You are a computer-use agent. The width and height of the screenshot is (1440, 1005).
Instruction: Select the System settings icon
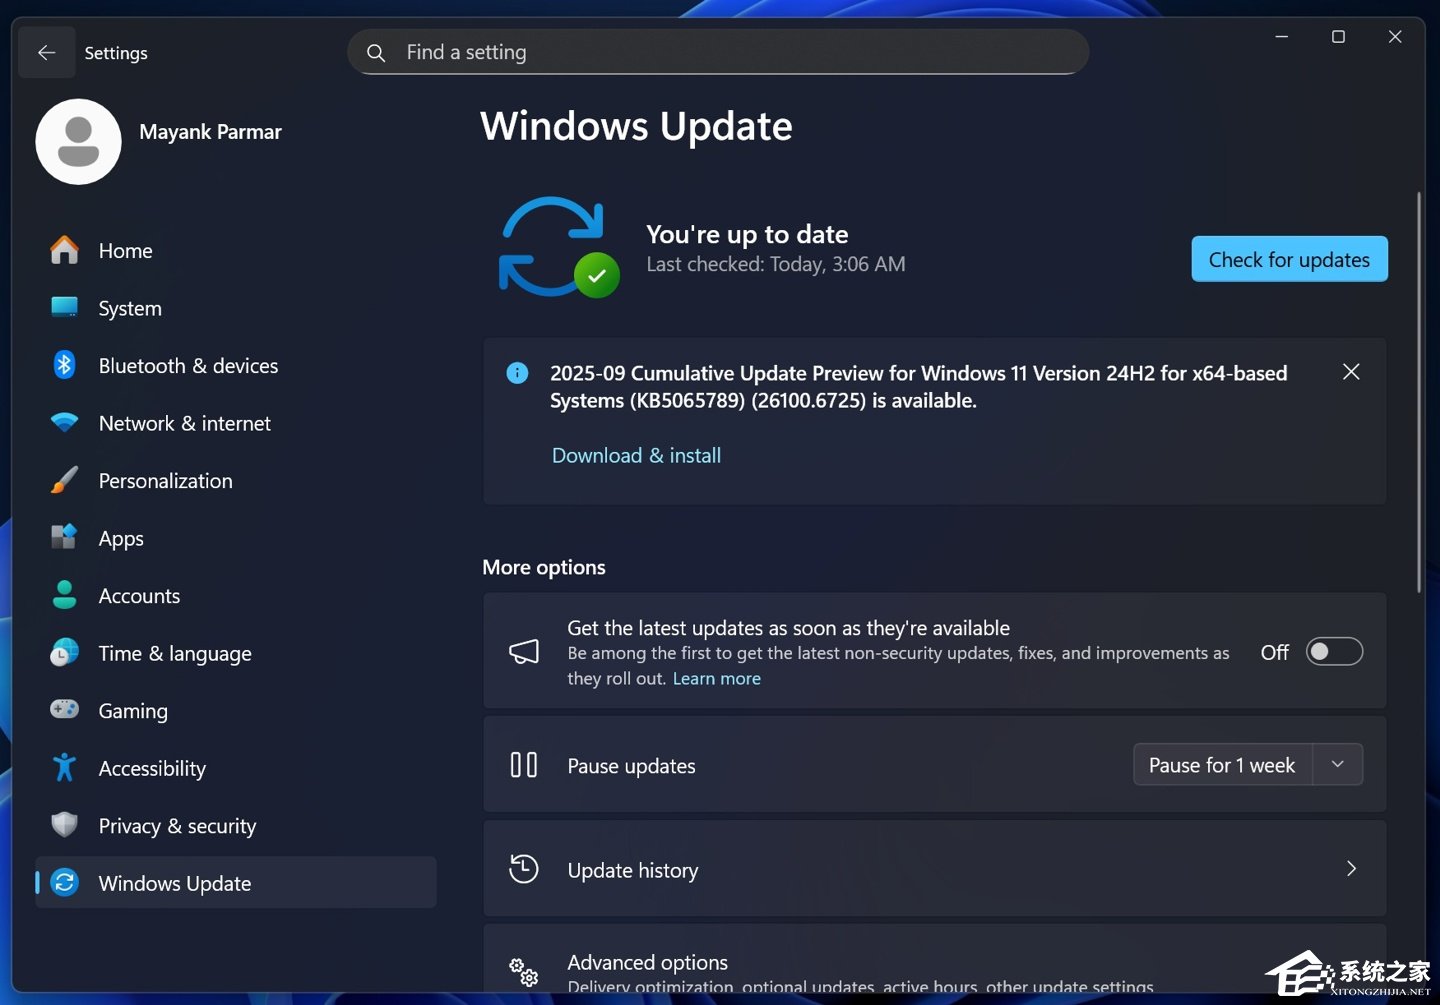64,308
